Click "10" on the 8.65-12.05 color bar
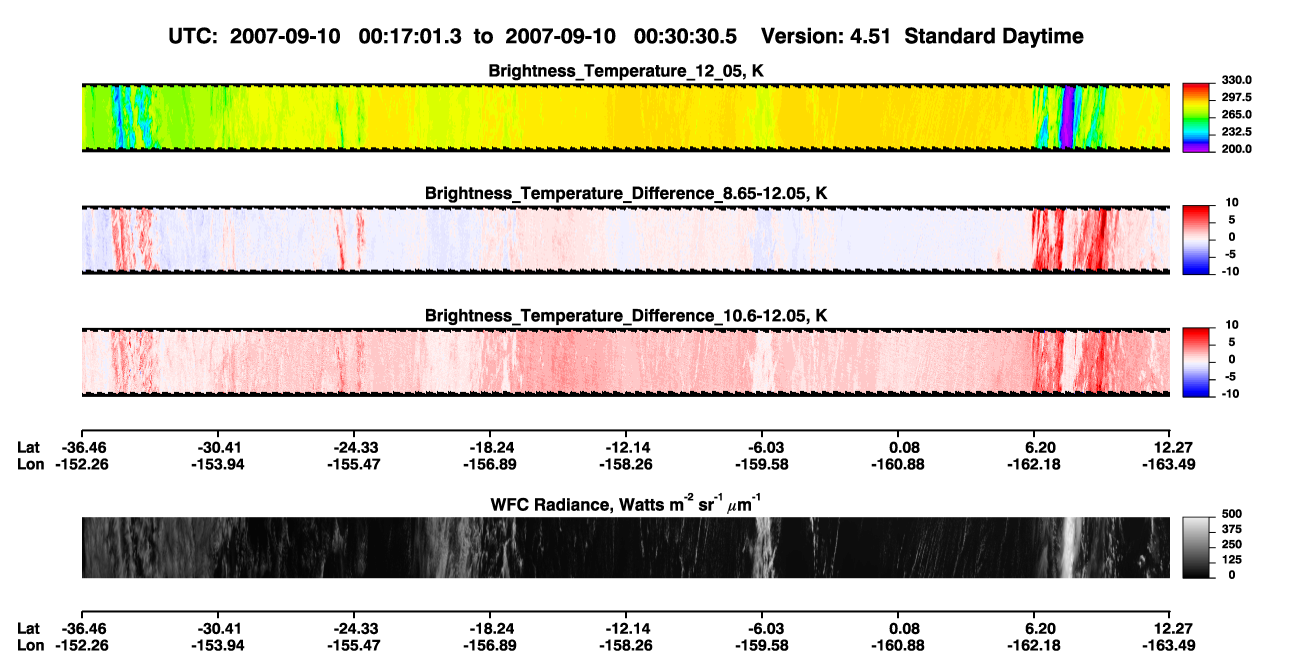Viewport: 1300px width, 667px height. [1230, 203]
